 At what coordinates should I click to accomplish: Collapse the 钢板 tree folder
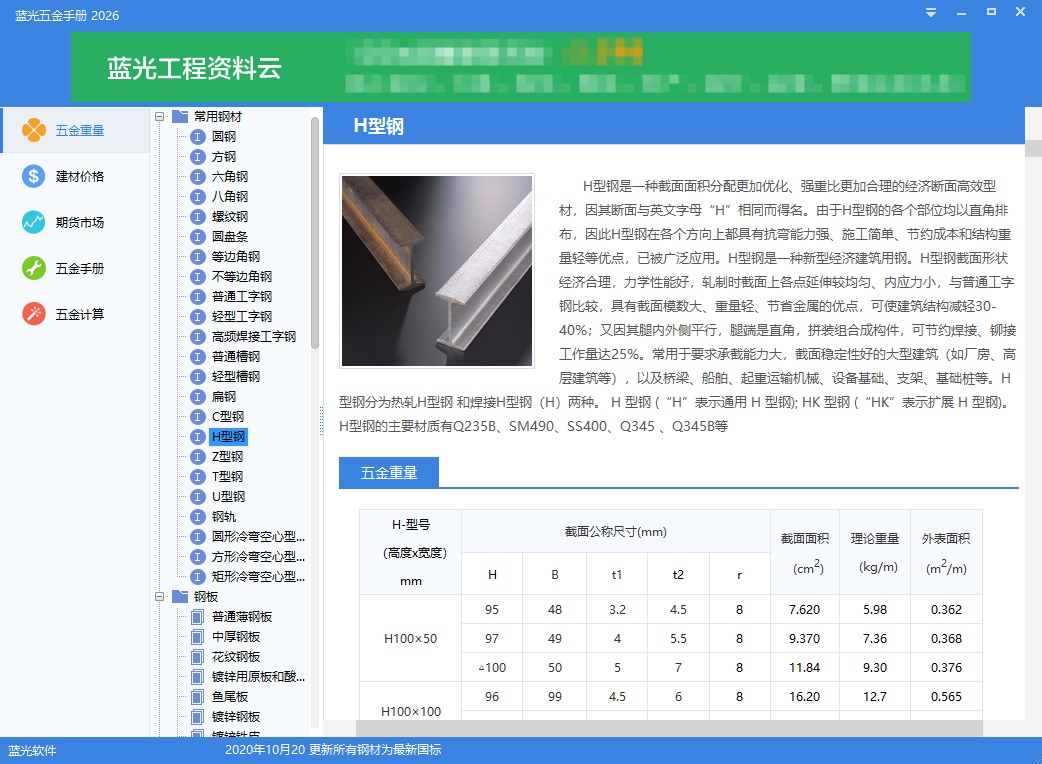click(160, 597)
